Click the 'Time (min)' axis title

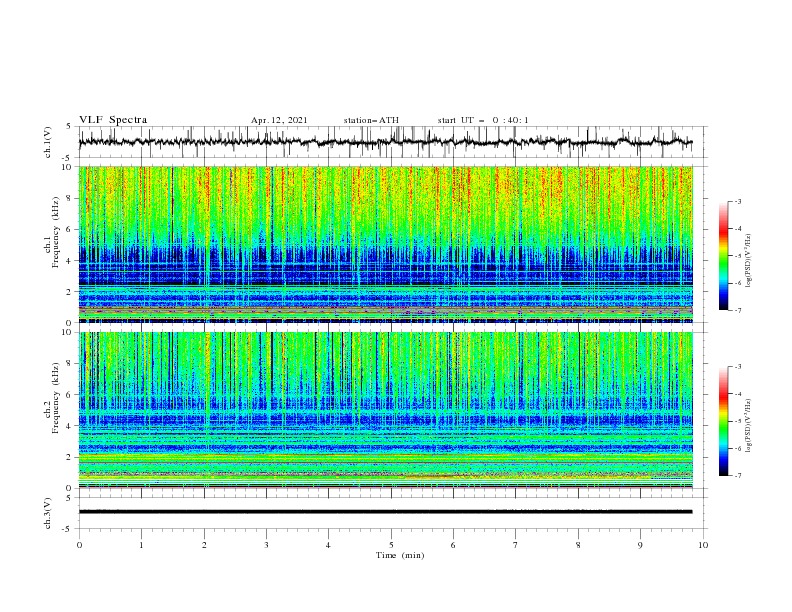[x=400, y=555]
